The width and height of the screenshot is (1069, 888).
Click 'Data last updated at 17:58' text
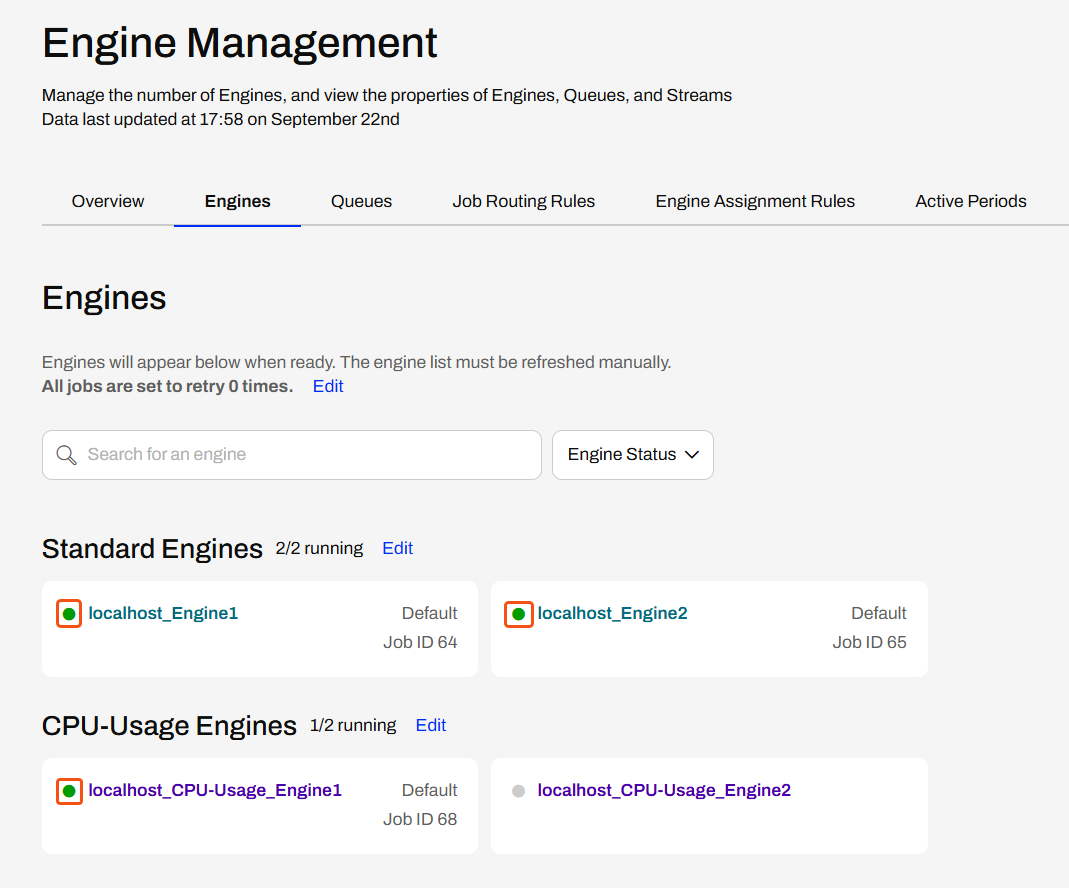(x=142, y=119)
